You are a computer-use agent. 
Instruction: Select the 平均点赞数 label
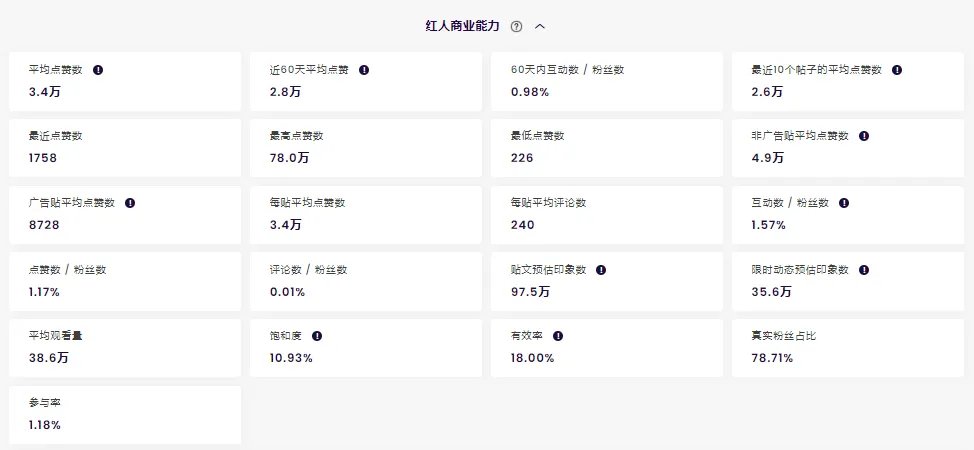(55, 70)
